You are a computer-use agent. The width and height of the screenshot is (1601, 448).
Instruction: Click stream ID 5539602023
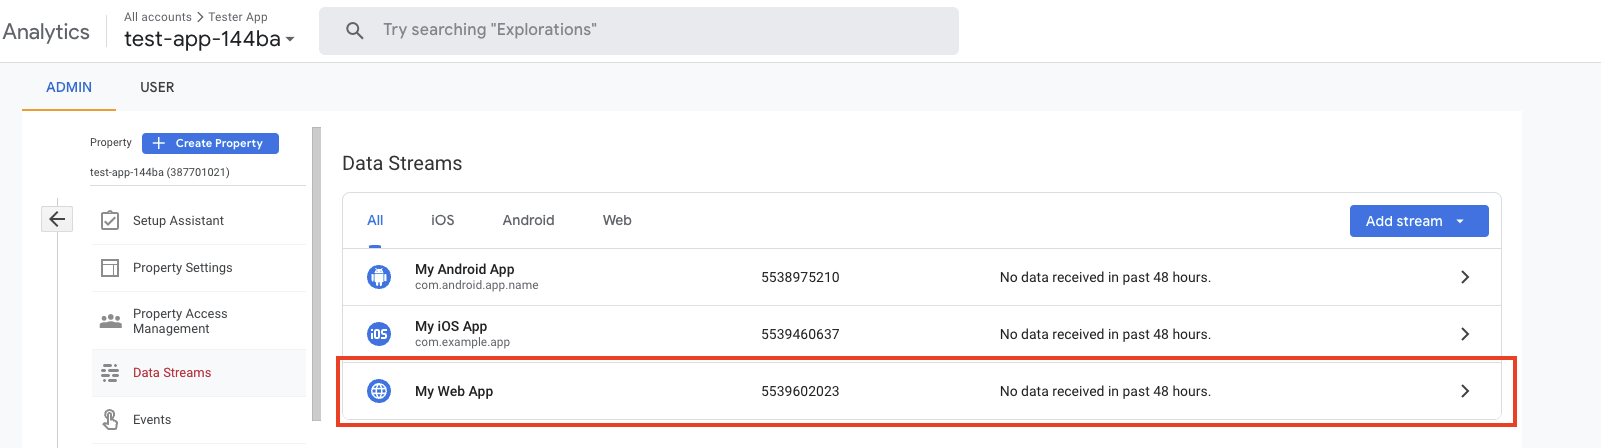pos(800,391)
